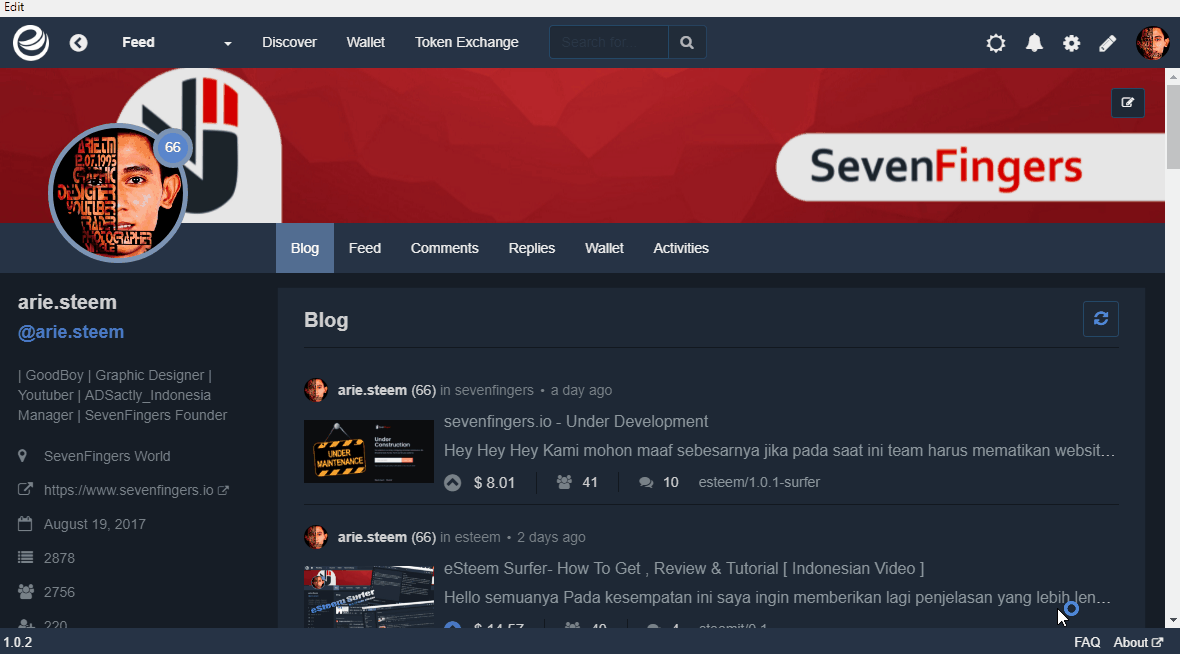Click edit cover image button

point(1127,102)
